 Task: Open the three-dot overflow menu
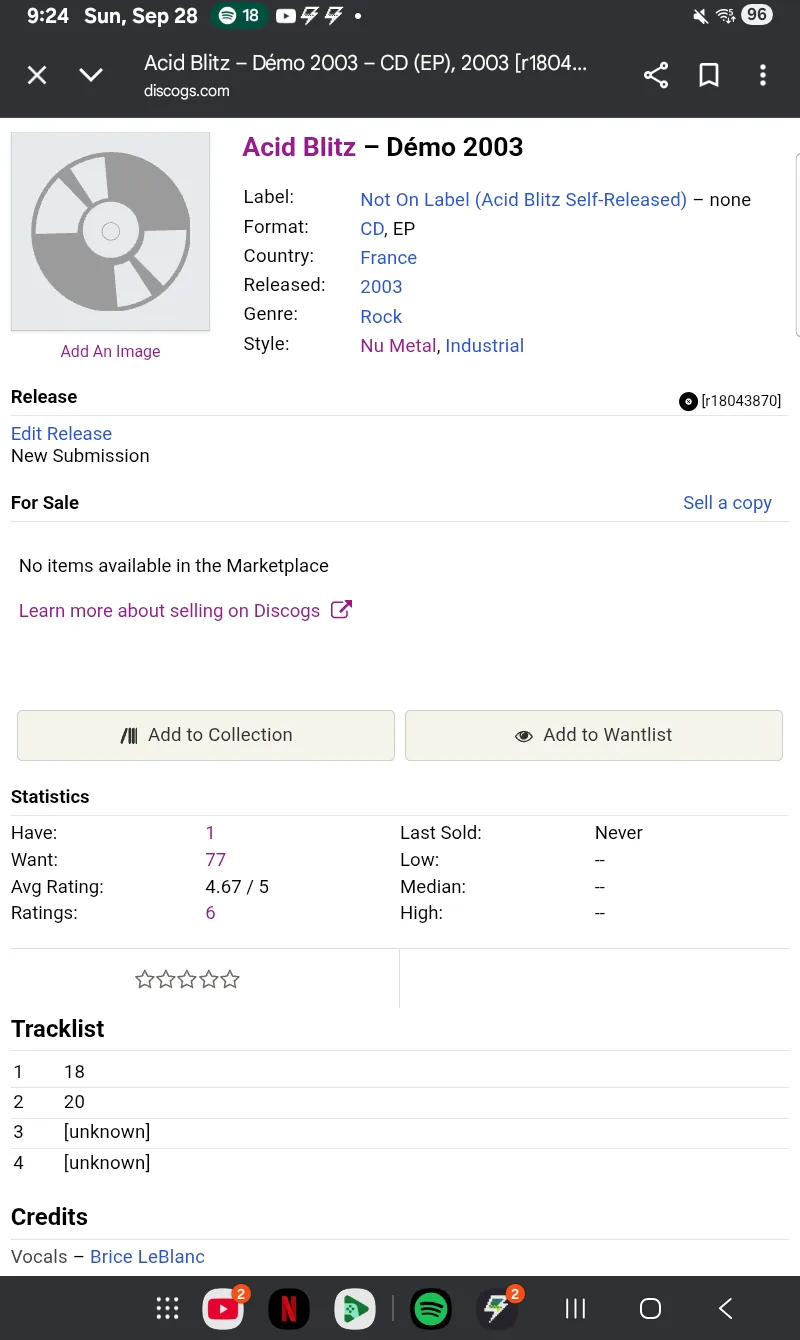pos(762,75)
